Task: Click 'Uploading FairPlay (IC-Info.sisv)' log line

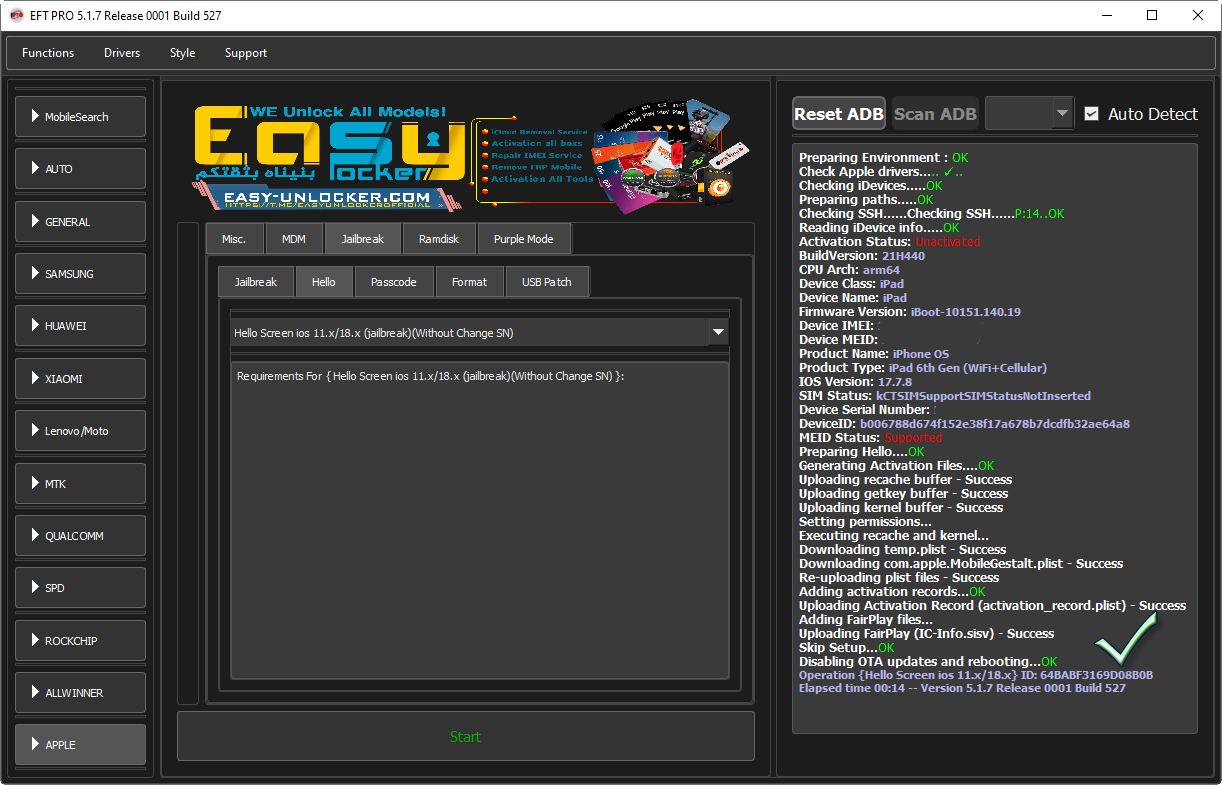Action: point(927,634)
